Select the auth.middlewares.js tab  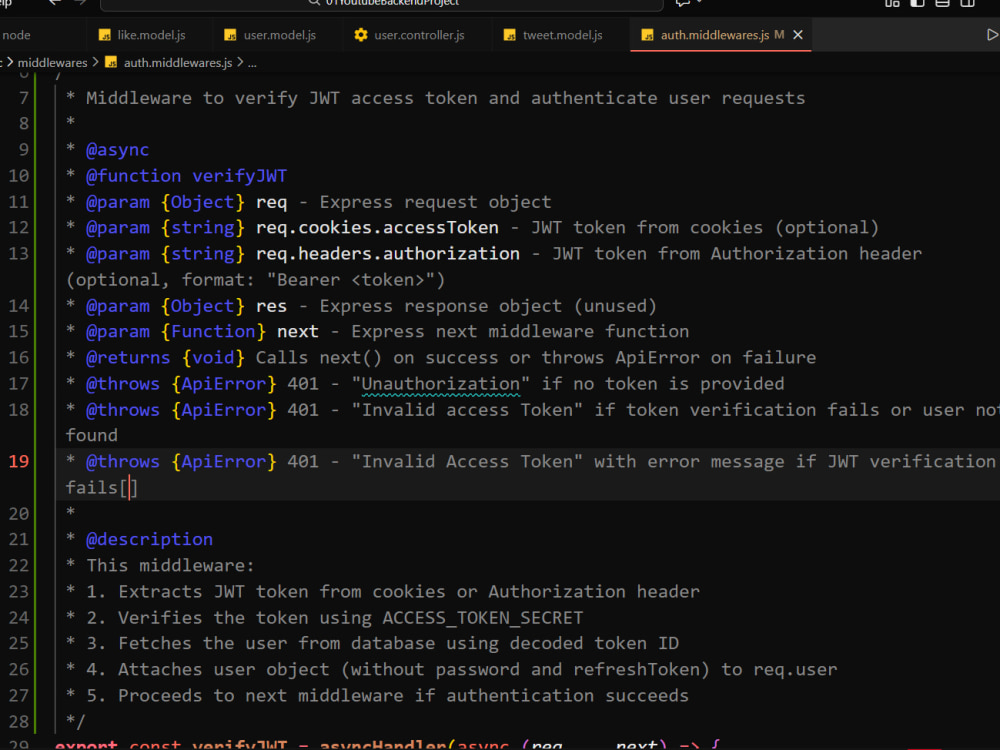tap(714, 35)
